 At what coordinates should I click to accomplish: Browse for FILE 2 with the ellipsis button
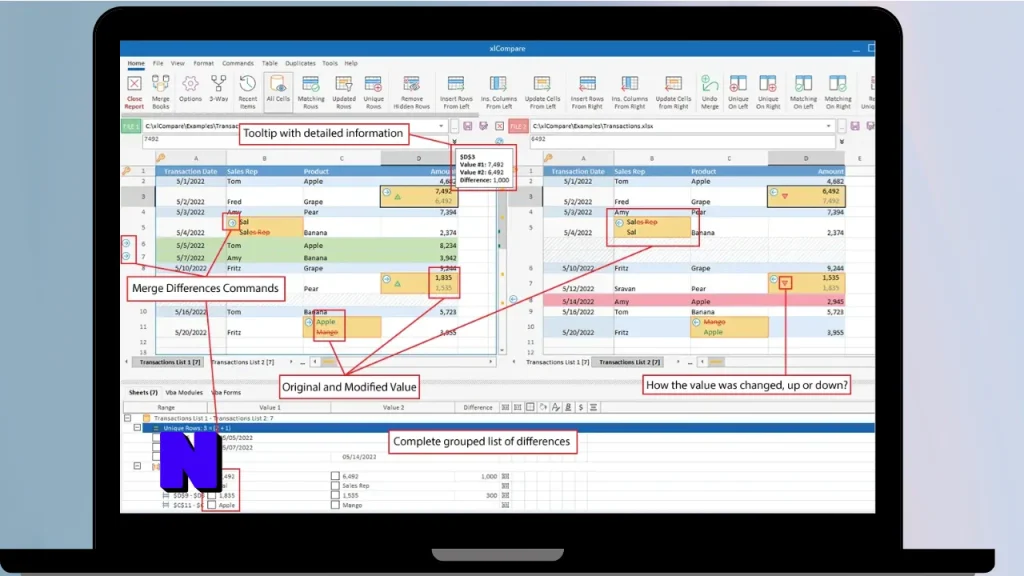pos(842,126)
